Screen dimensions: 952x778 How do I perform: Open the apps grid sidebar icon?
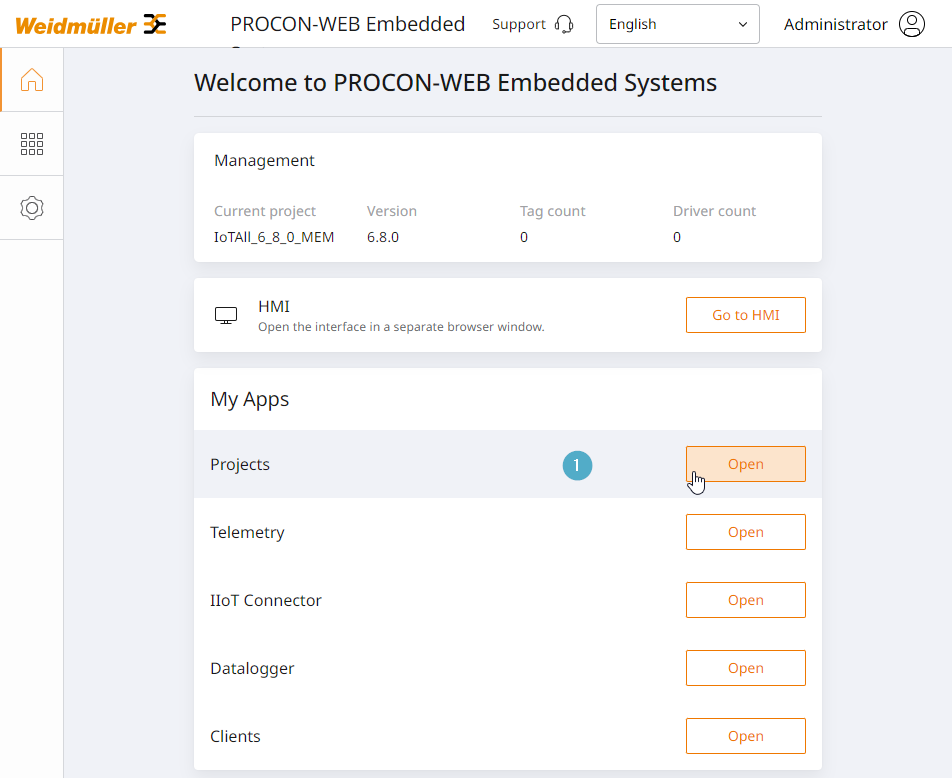[32, 144]
